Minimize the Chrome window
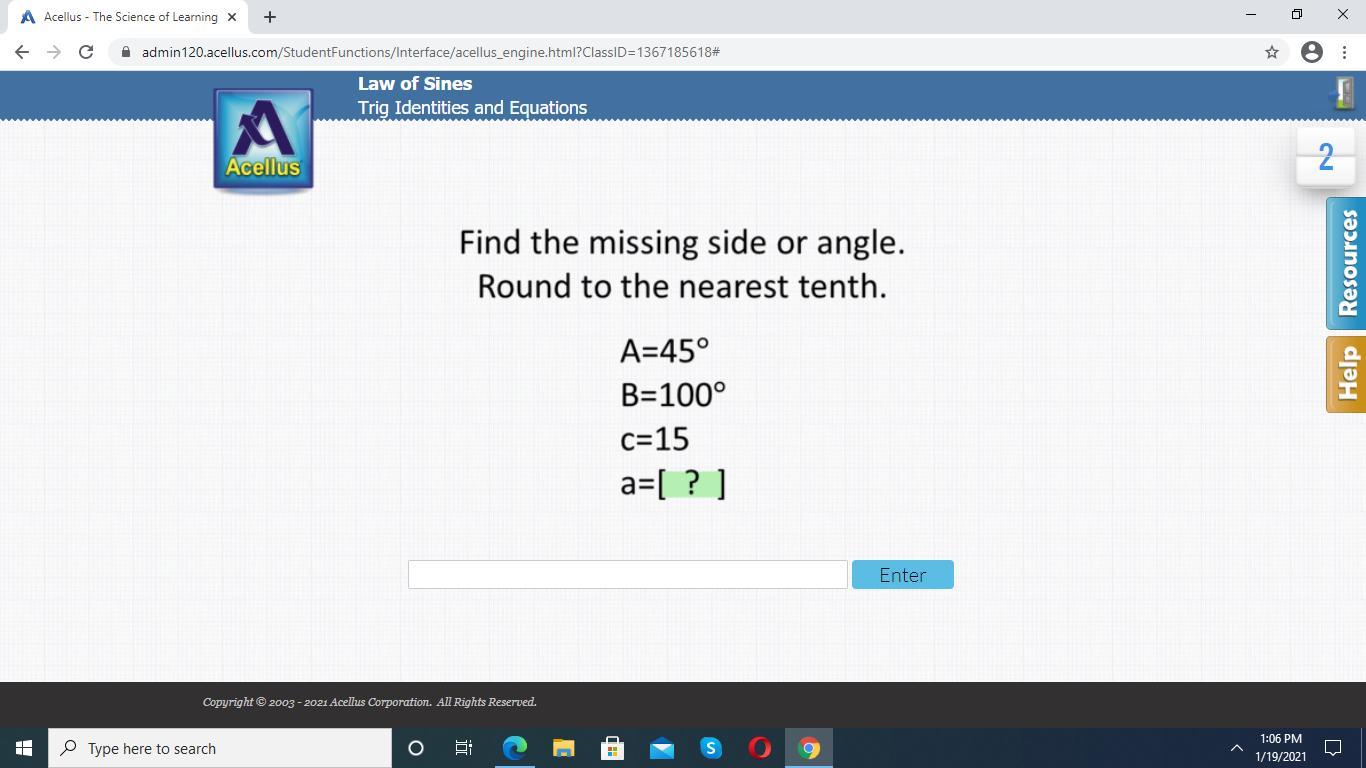This screenshot has width=1366, height=768. 1251,15
